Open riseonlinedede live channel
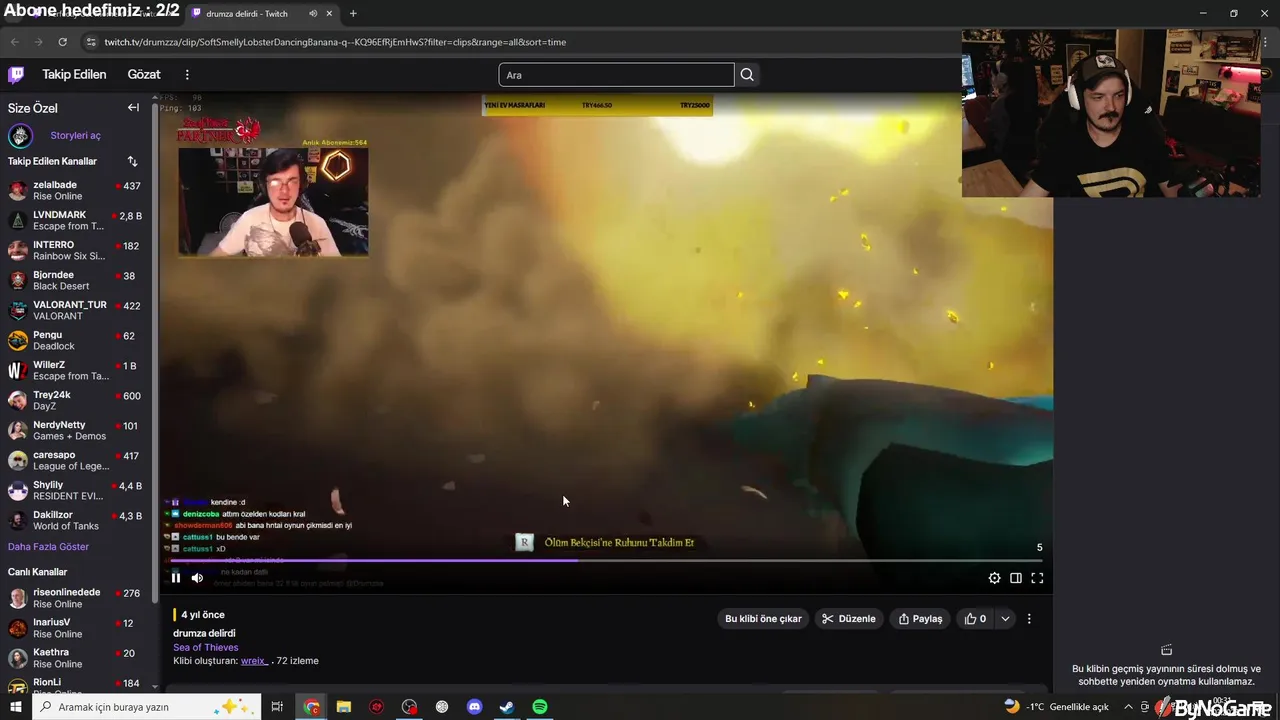Viewport: 1280px width, 720px height. click(x=75, y=598)
